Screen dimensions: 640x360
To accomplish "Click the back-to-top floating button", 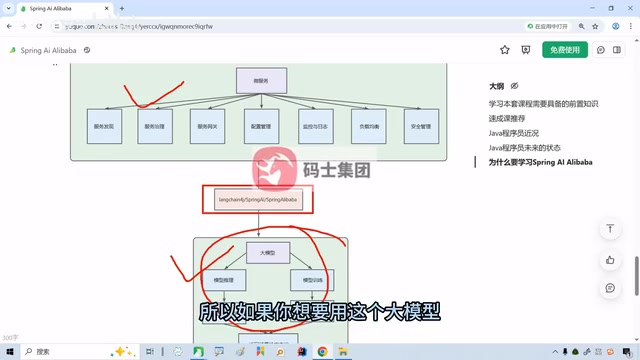I will 610,229.
